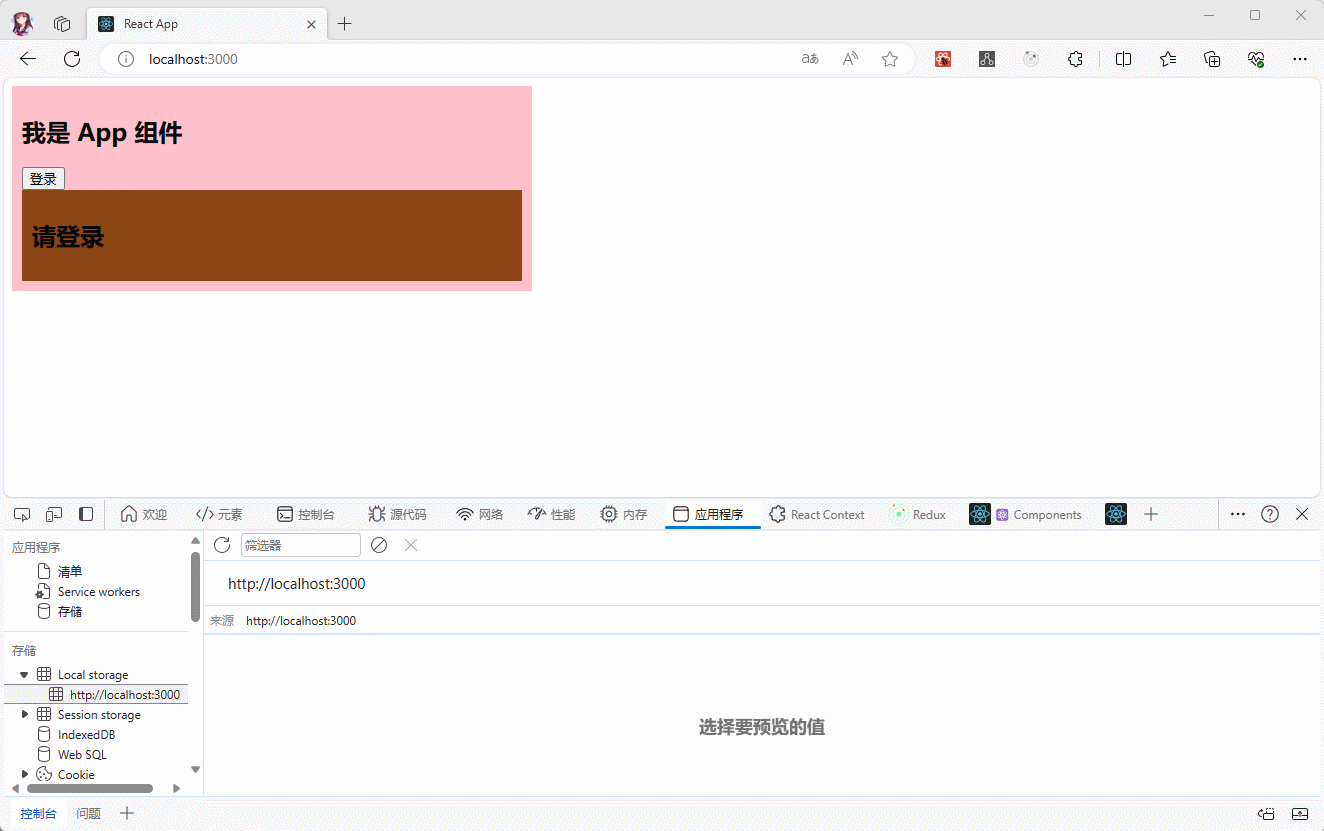The height and width of the screenshot is (831, 1324).
Task: Clear all storage entries icon
Action: [x=379, y=545]
